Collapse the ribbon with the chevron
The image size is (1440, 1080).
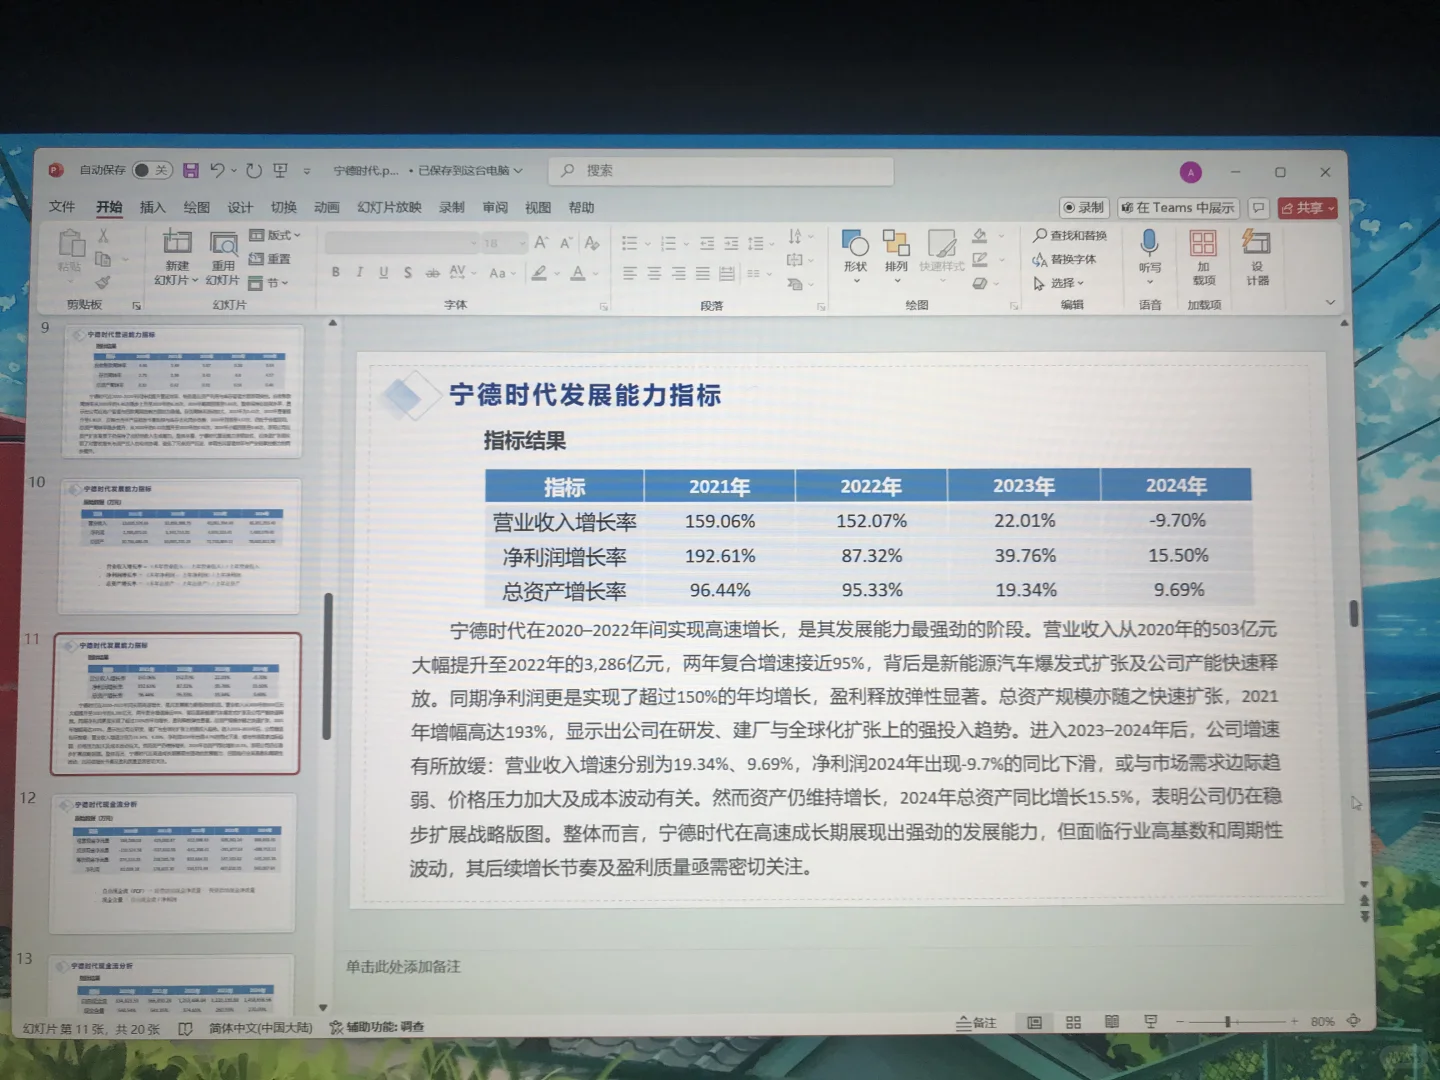pyautogui.click(x=1330, y=302)
